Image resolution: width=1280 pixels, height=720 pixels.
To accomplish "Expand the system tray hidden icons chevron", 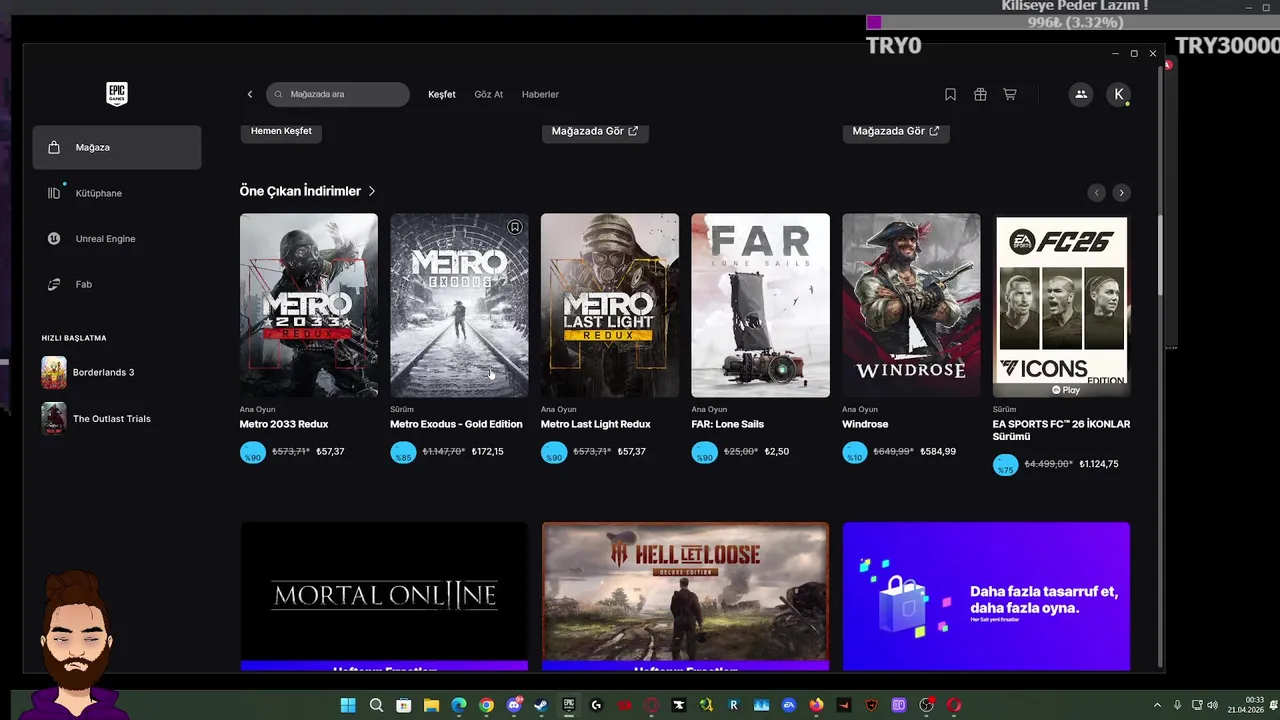I will tap(1157, 705).
